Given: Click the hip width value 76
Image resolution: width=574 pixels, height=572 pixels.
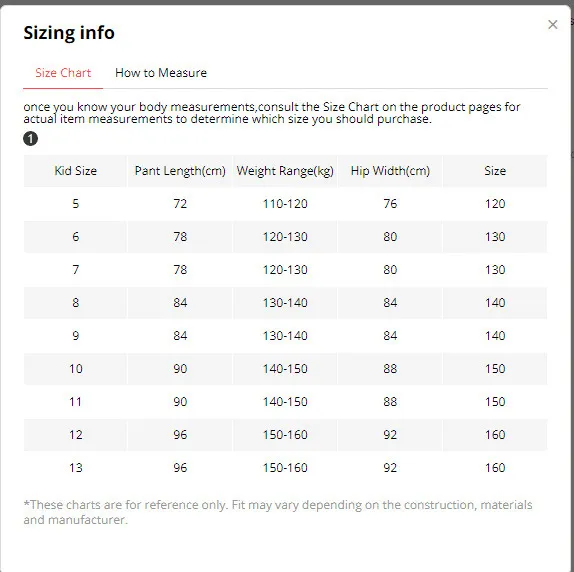Looking at the screenshot, I should click(x=390, y=203).
